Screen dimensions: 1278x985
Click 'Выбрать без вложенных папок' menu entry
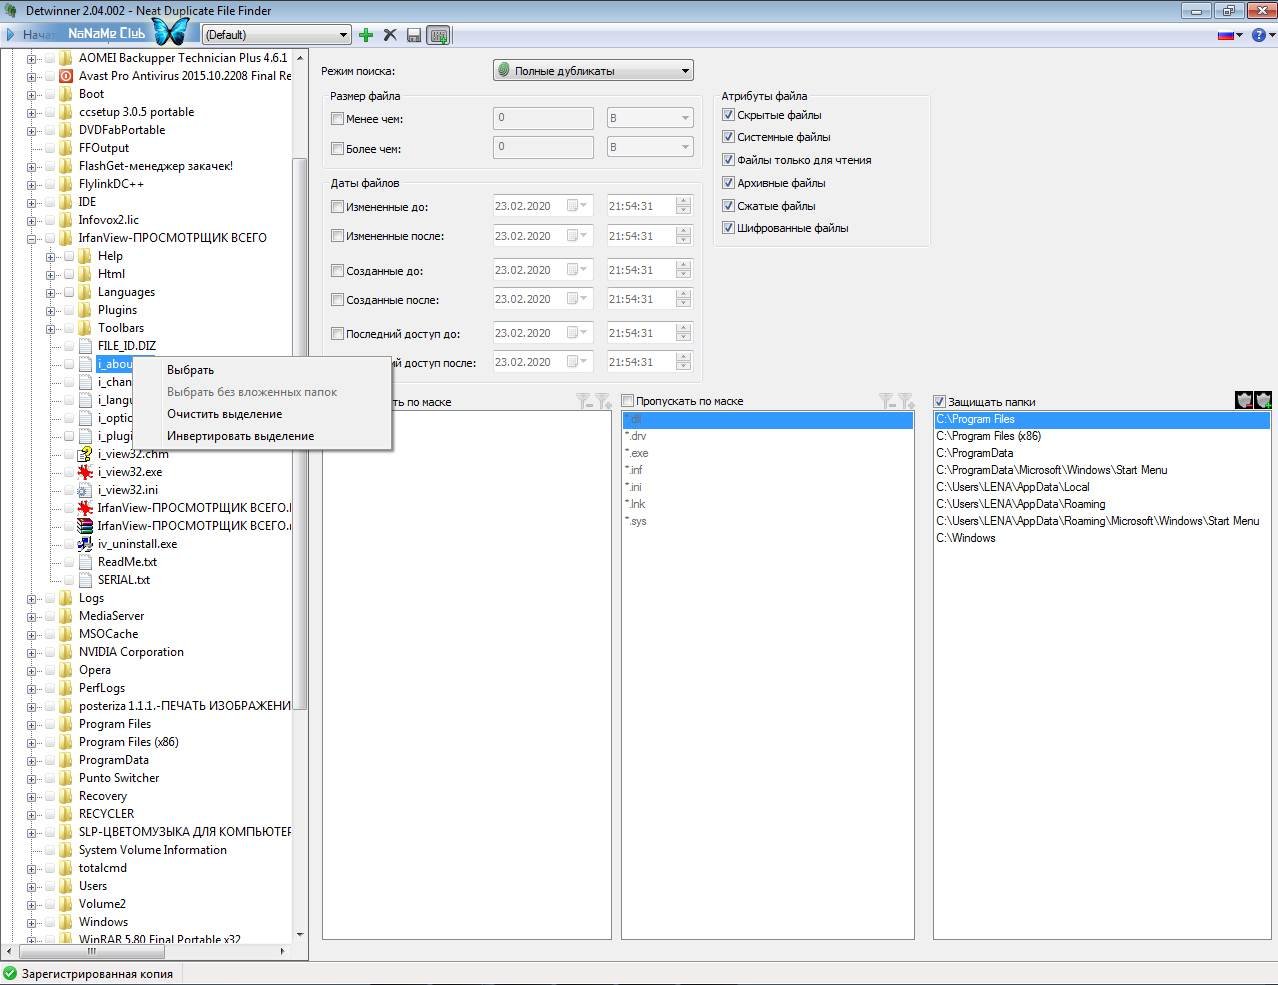click(x=252, y=392)
